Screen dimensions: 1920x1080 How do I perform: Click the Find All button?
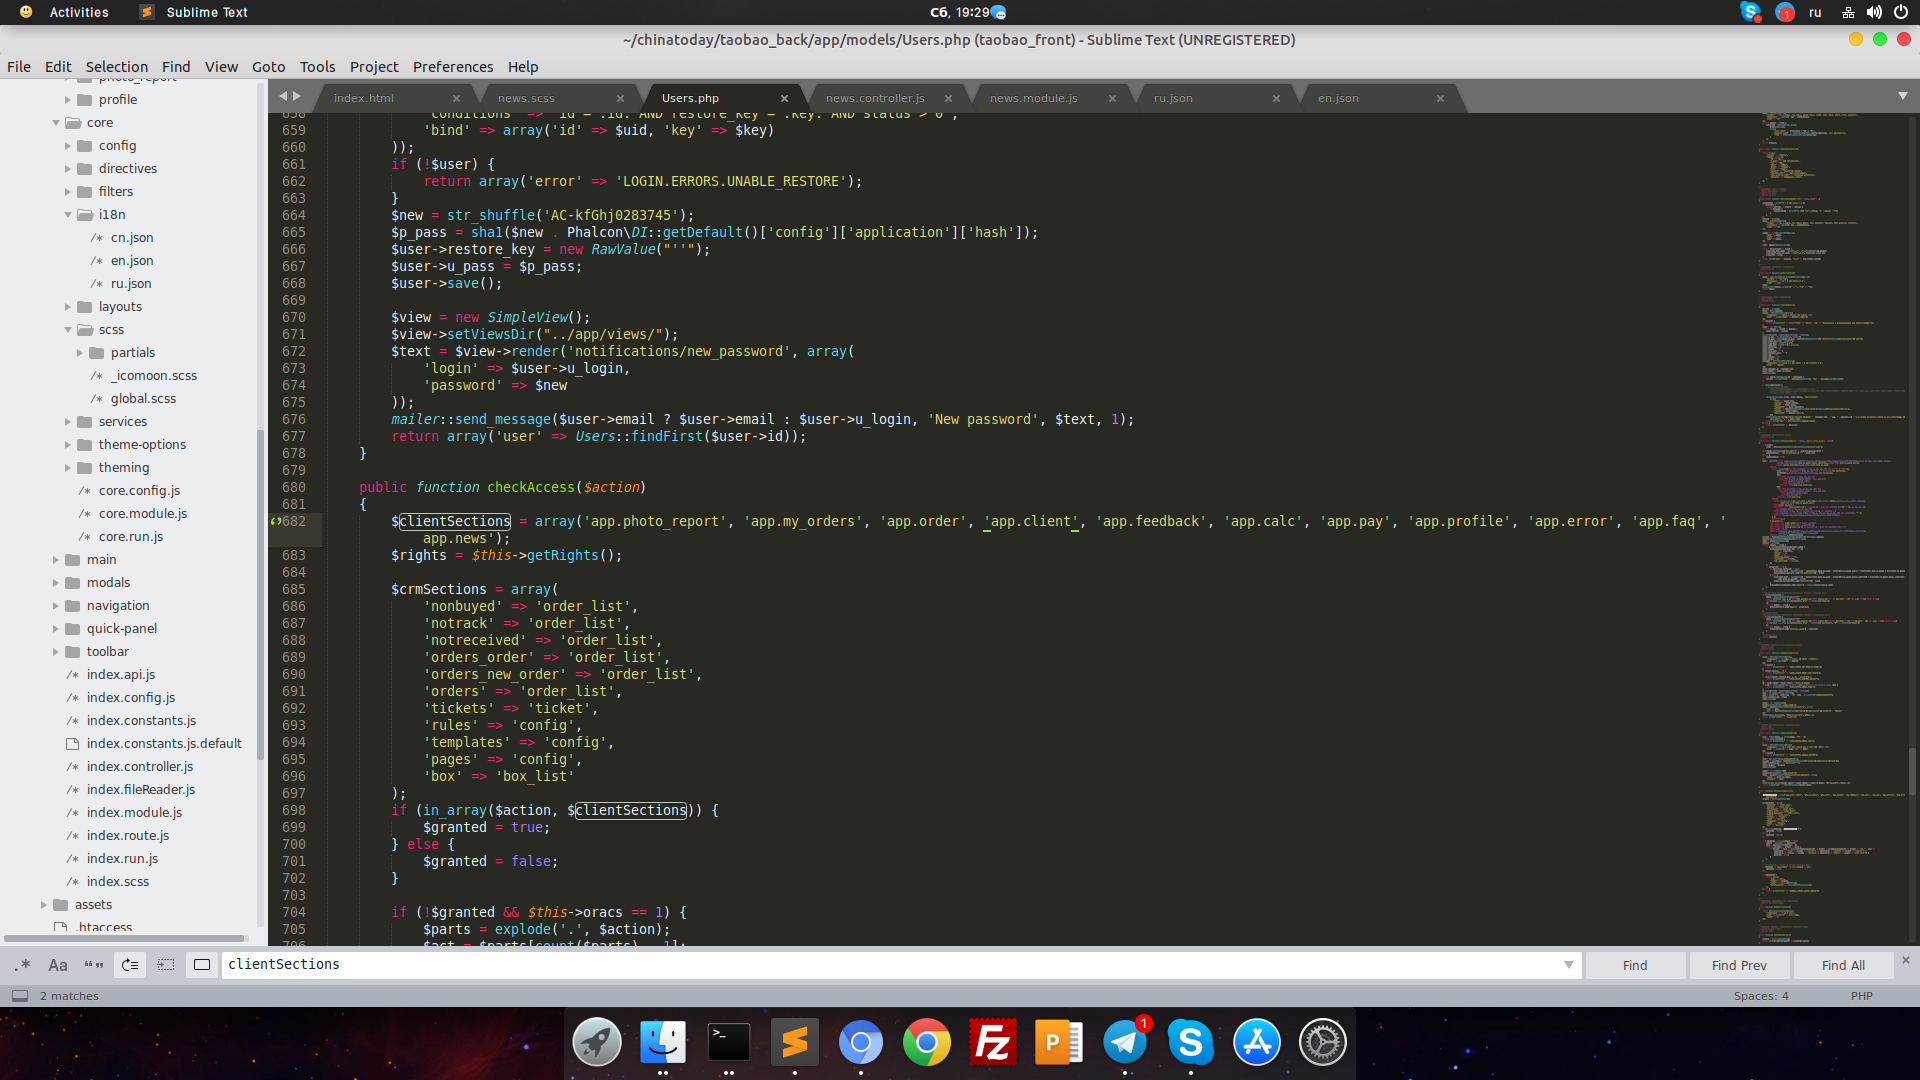coord(1843,965)
